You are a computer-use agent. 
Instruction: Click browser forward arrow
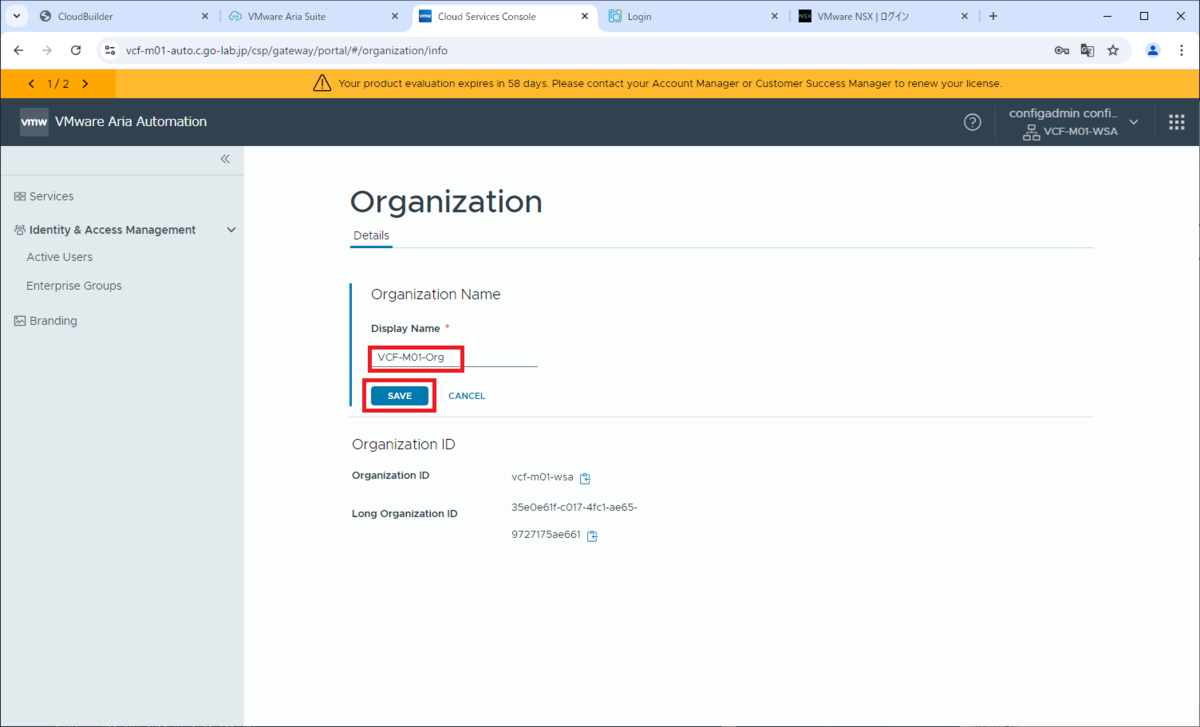46,50
